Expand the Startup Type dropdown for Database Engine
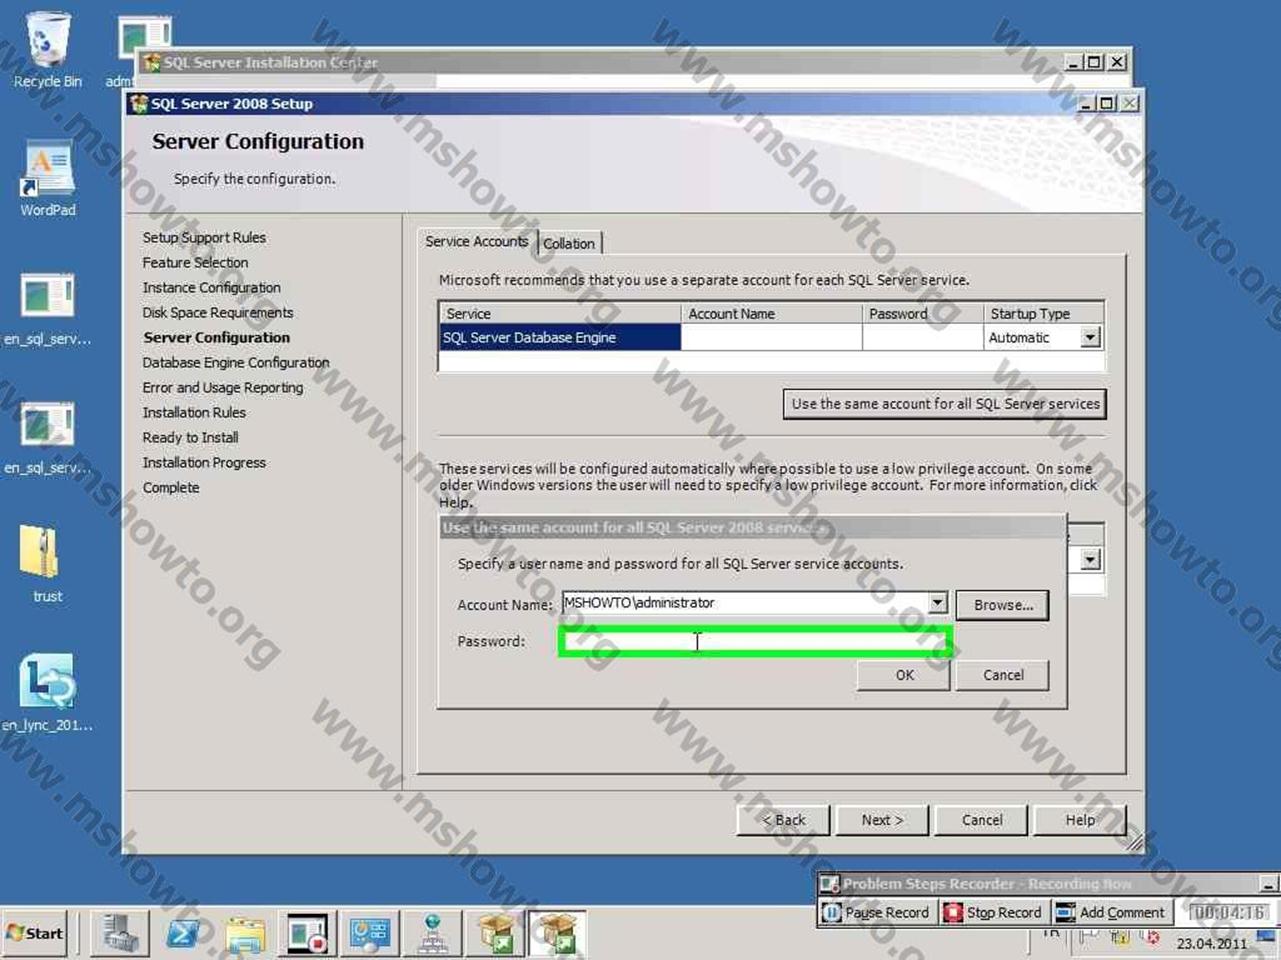 coord(1090,338)
